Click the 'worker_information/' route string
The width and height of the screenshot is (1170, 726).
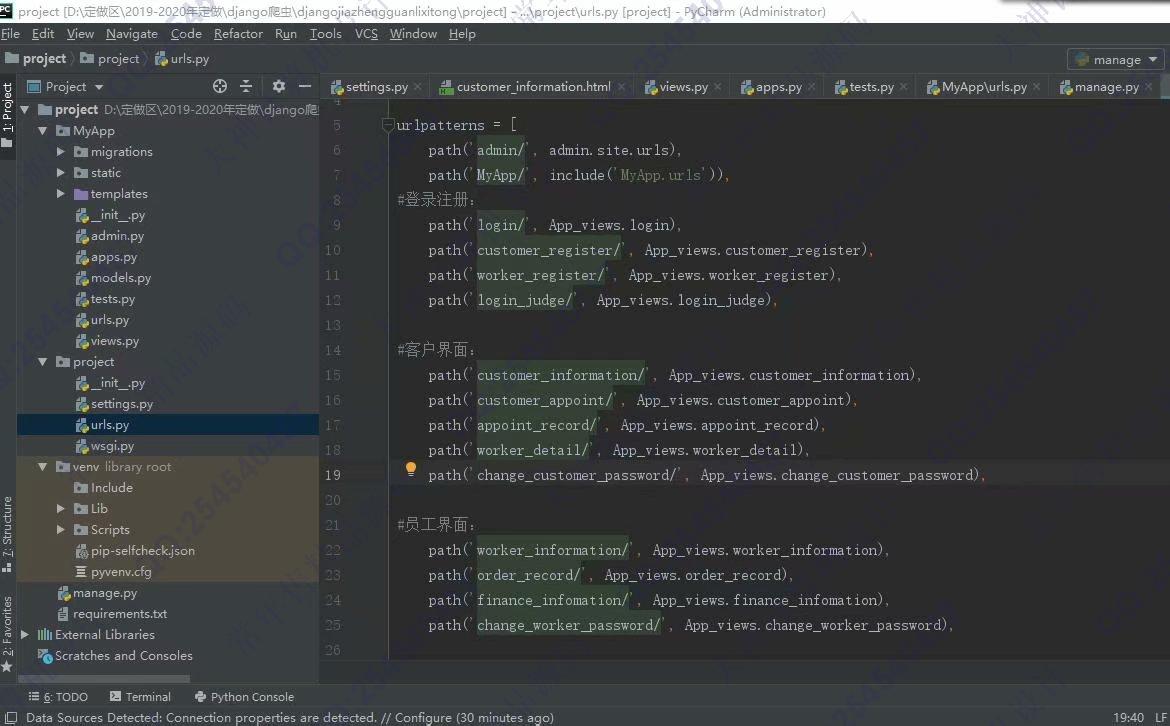click(x=553, y=550)
